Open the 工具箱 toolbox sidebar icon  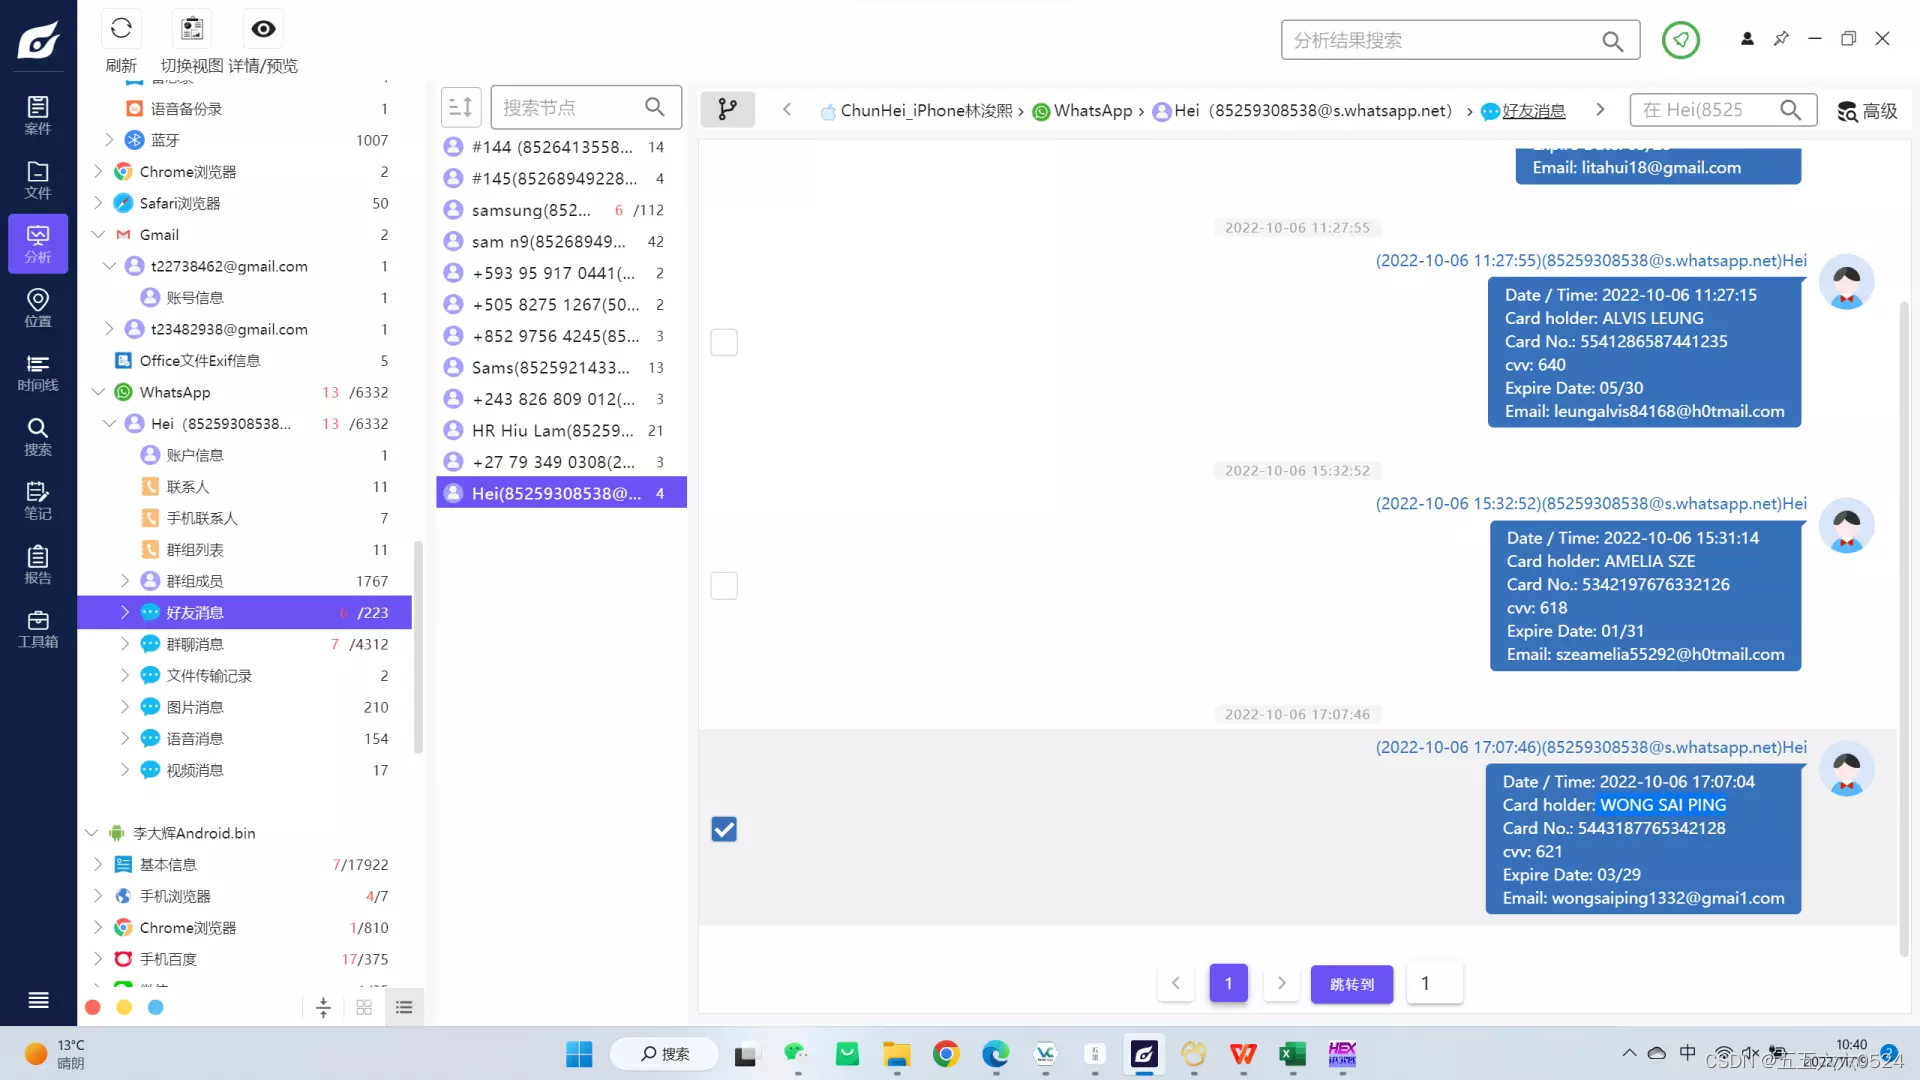pos(38,628)
